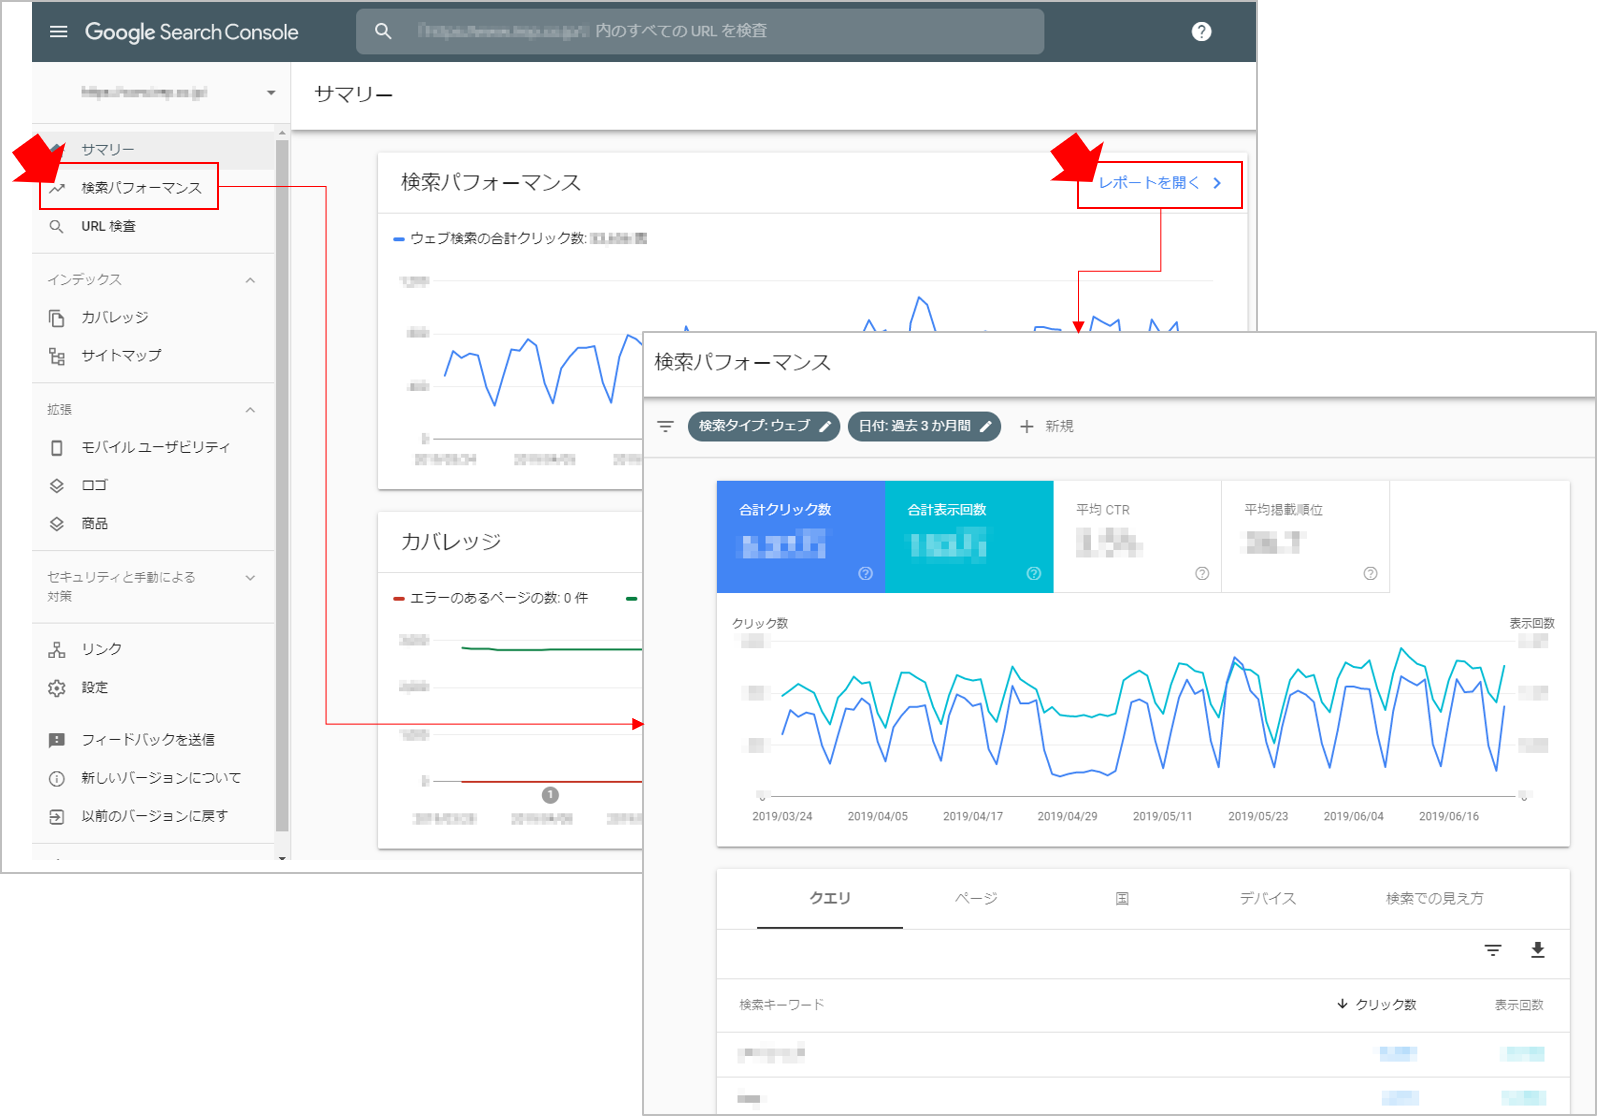Click the download export icon
Screen dimensions: 1597x1116
coord(1537,950)
